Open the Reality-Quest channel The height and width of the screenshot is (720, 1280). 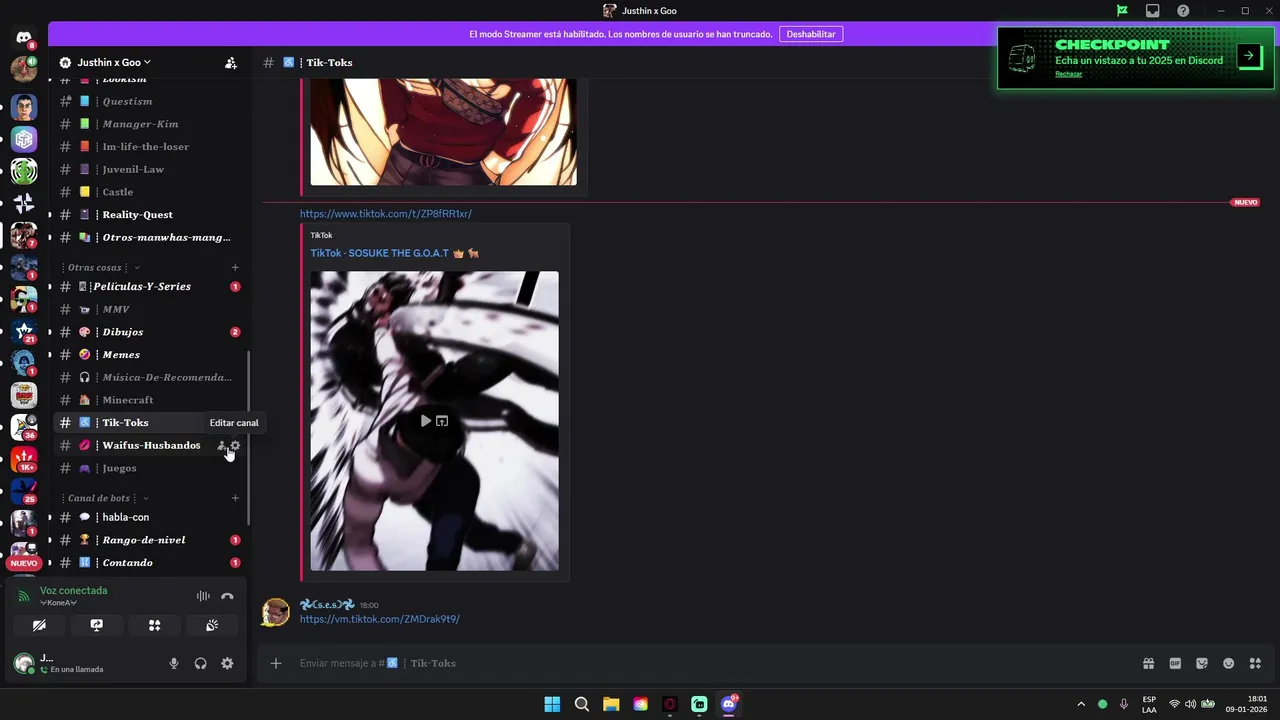point(149,214)
